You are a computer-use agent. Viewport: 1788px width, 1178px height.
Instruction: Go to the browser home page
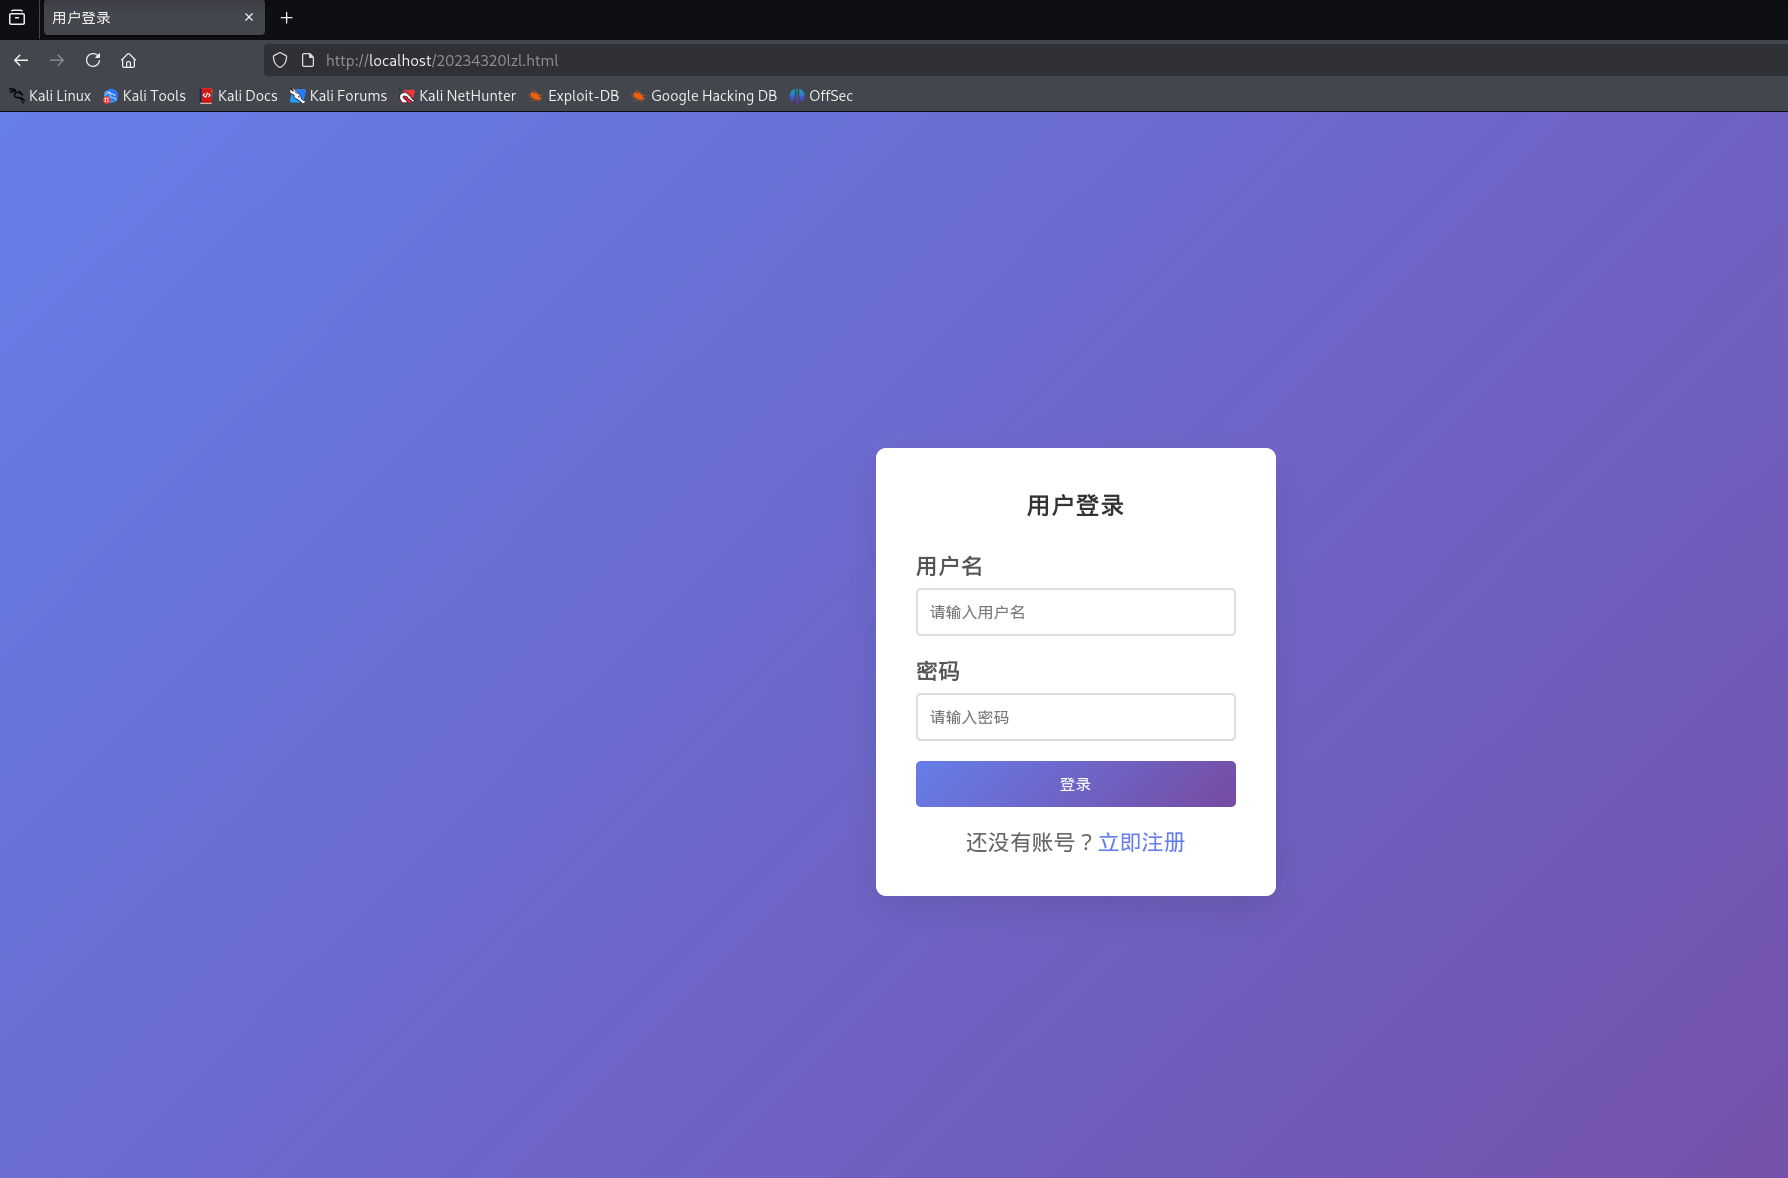[129, 60]
